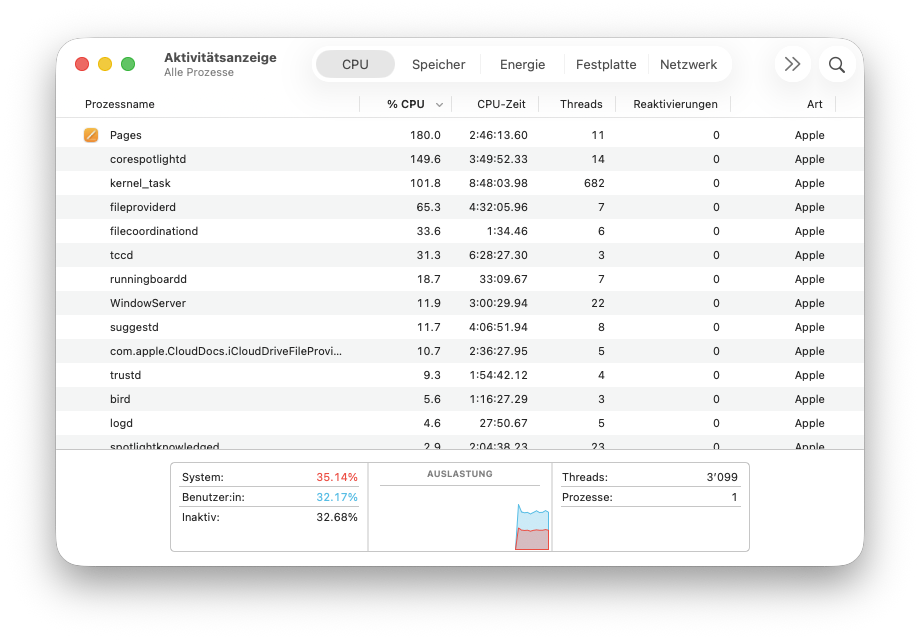Click System value 35.14%
Viewport: 920px width, 640px height.
(337, 478)
